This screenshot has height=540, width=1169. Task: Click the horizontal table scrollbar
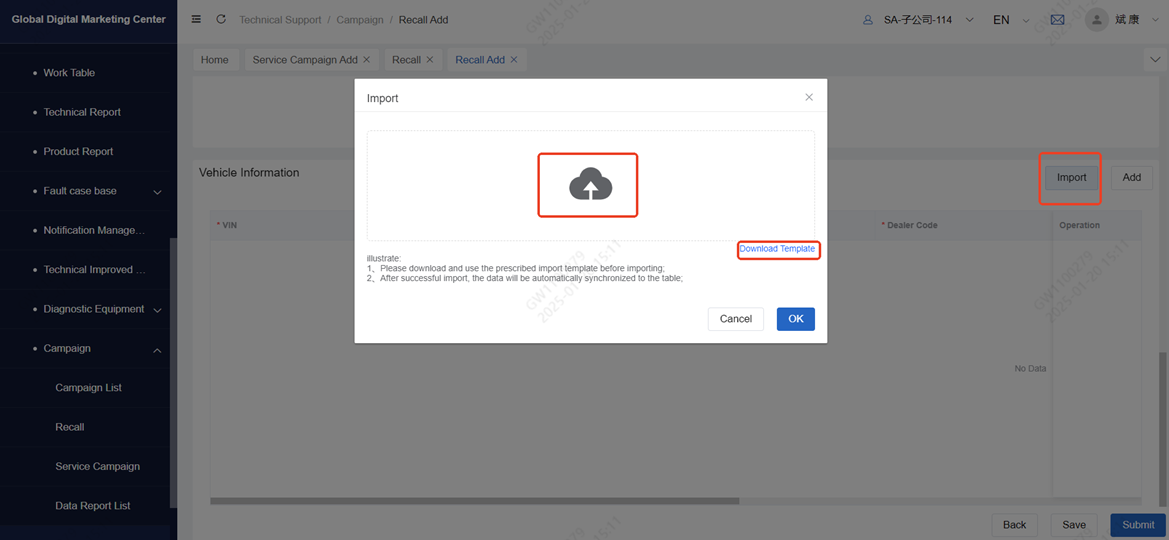[x=474, y=501]
